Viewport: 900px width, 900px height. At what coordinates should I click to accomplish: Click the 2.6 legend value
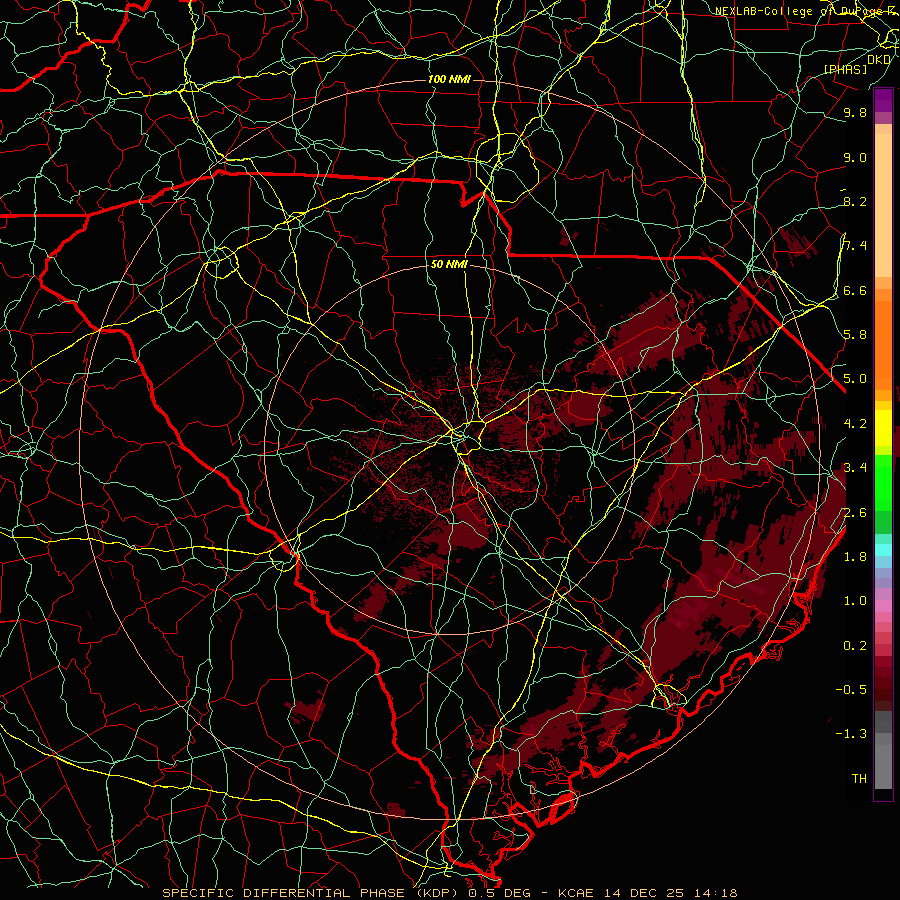pos(855,513)
